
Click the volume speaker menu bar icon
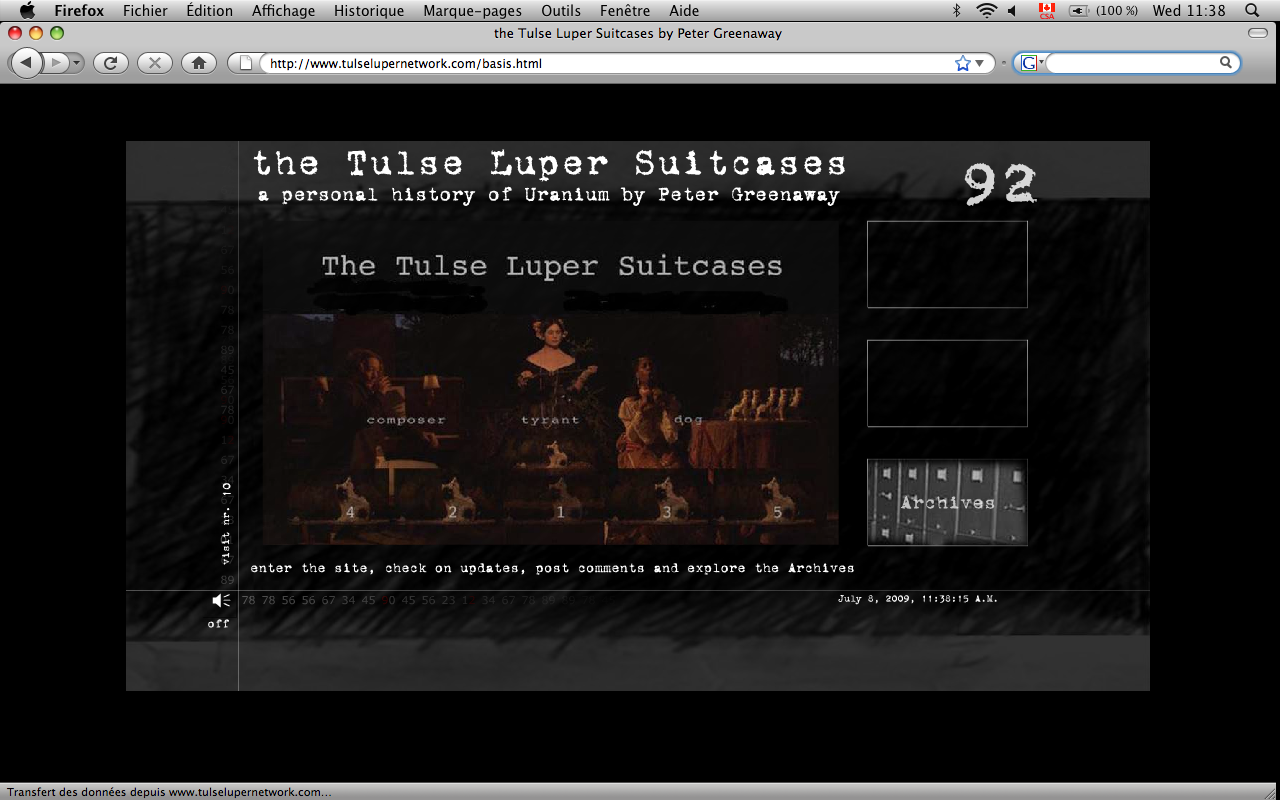click(x=1013, y=11)
